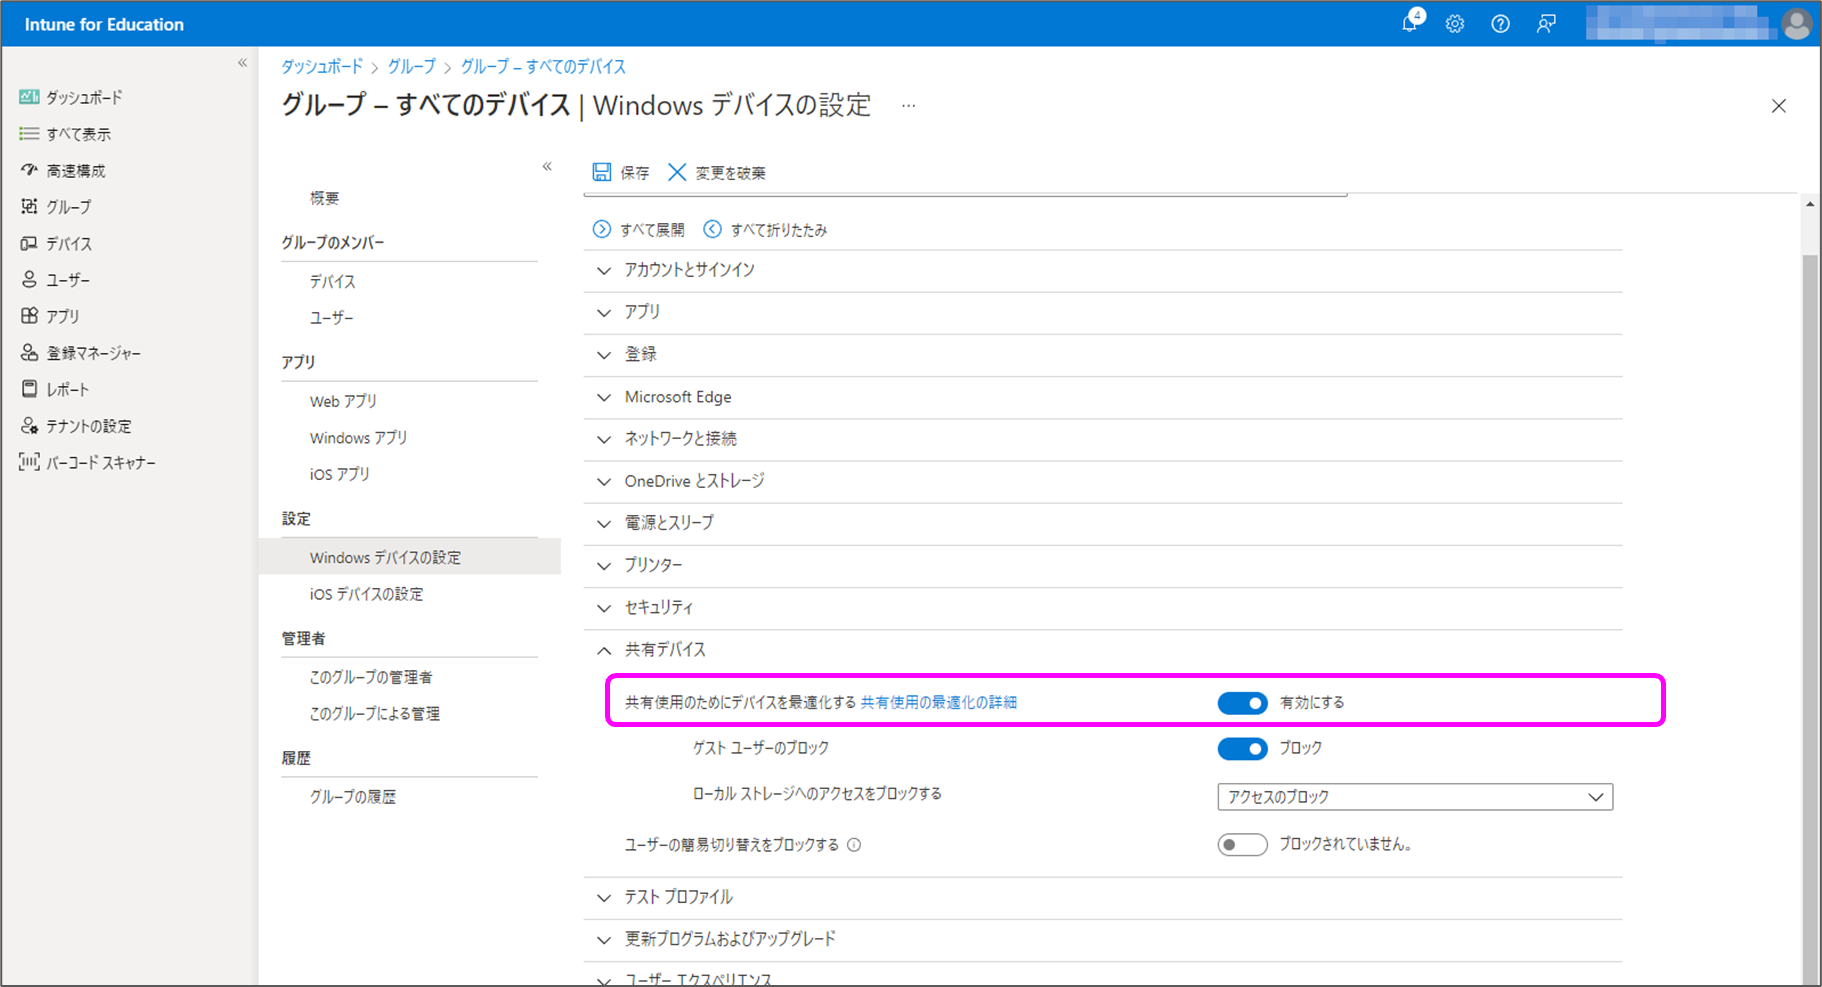Go to ダッシュボード breadcrumb link

point(322,66)
